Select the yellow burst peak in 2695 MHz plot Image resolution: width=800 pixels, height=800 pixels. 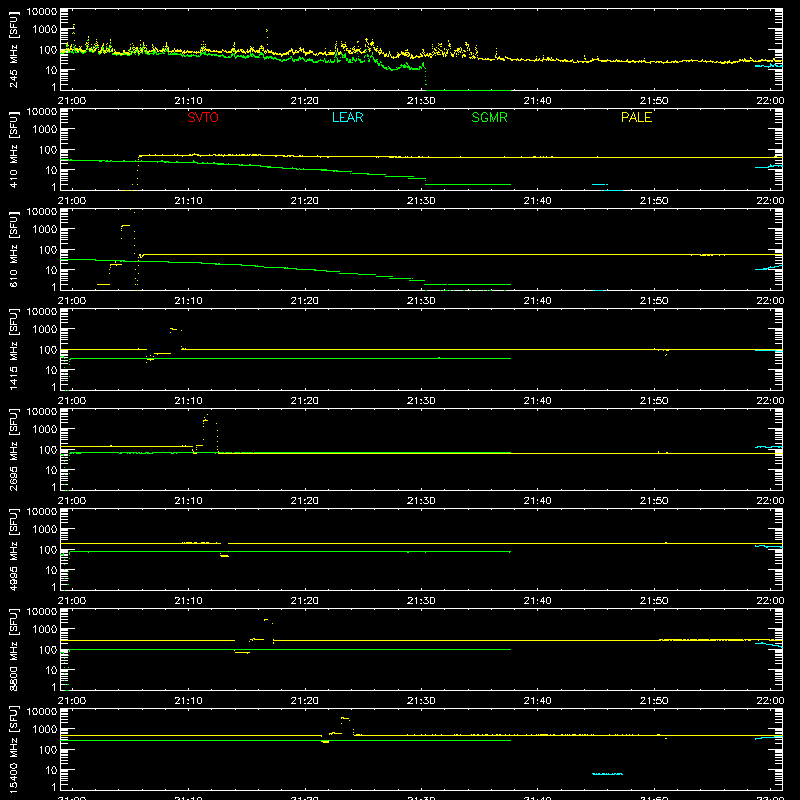pyautogui.click(x=206, y=419)
